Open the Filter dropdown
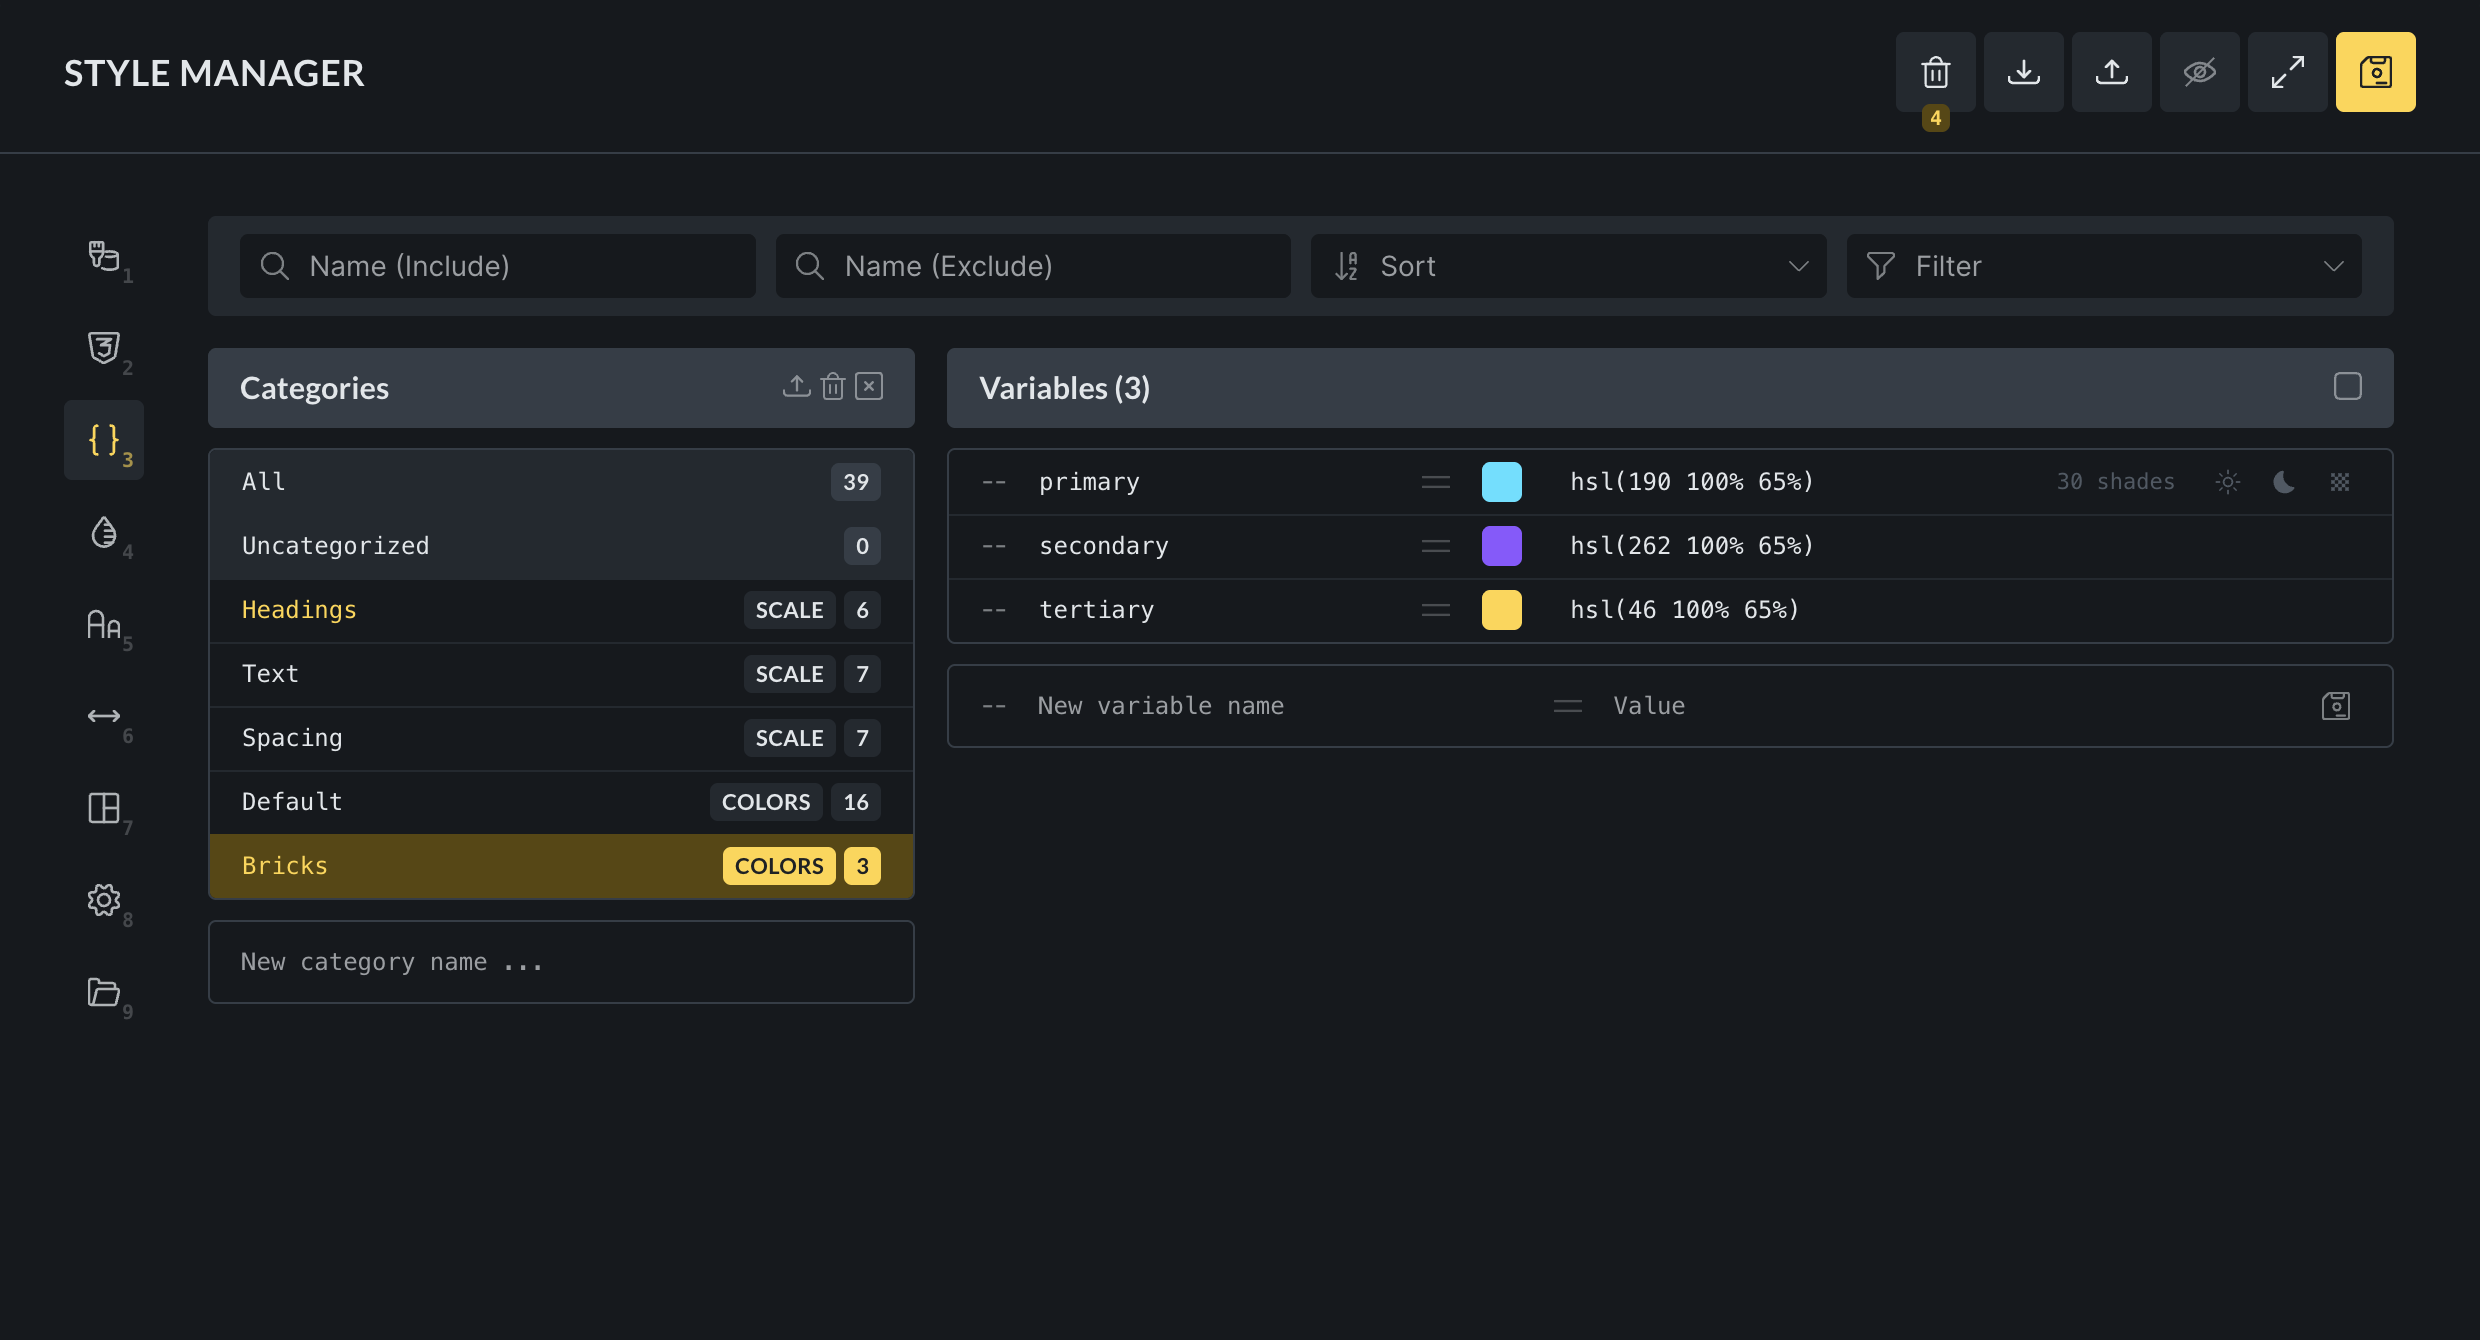Viewport: 2480px width, 1340px height. pos(2104,266)
